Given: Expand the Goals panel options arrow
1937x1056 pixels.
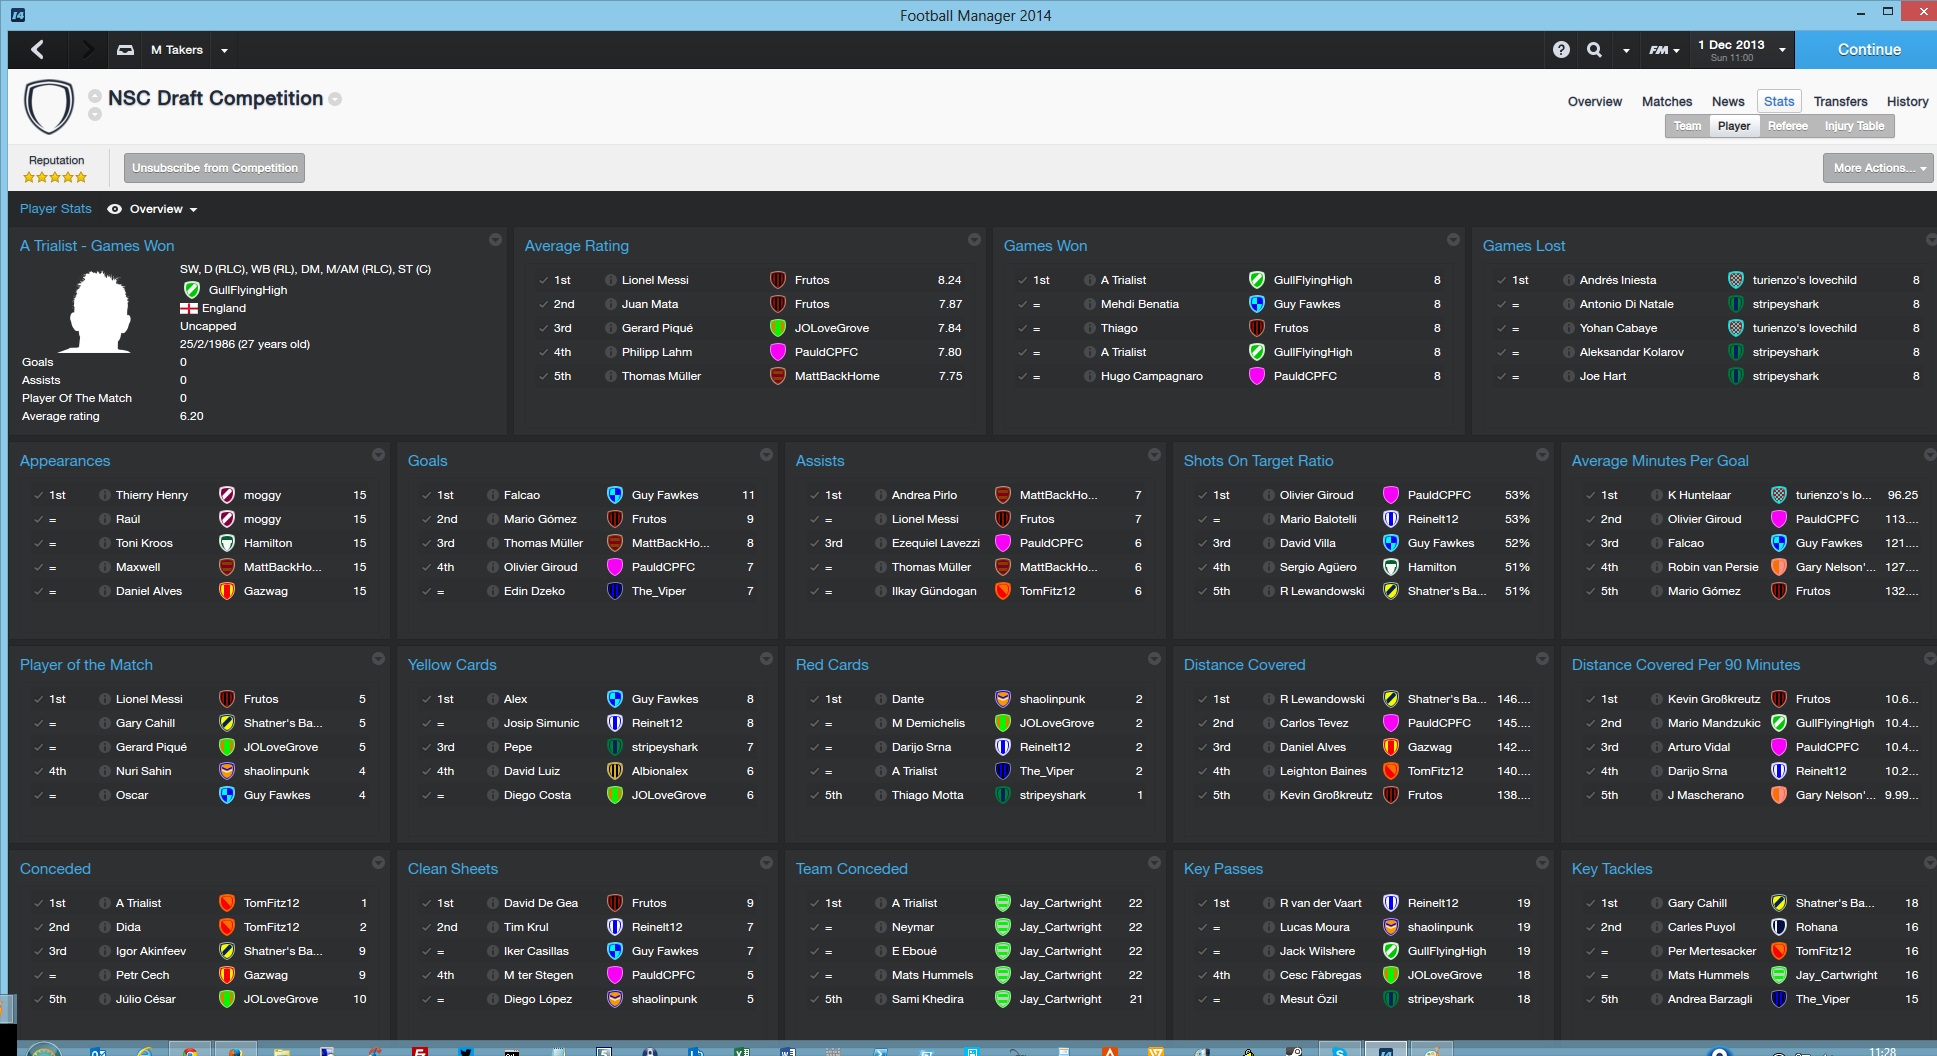Looking at the screenshot, I should [x=766, y=455].
